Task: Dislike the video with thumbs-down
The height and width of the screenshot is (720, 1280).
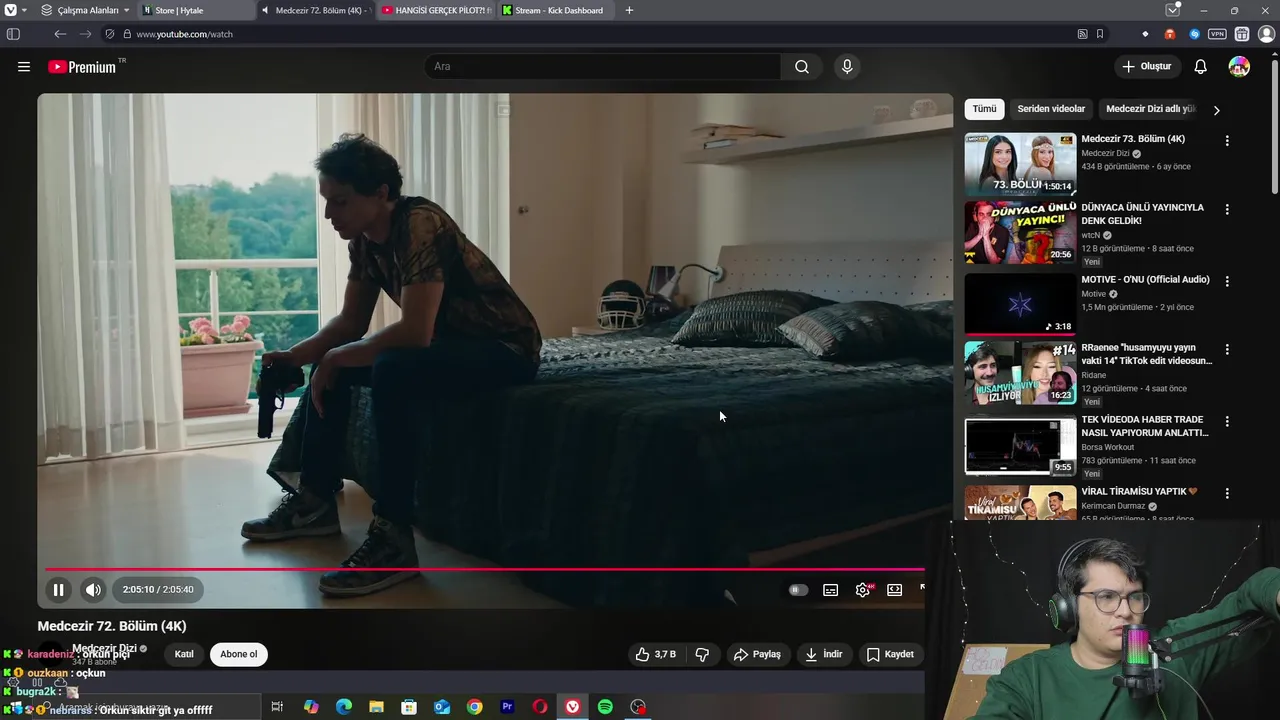Action: tap(702, 654)
